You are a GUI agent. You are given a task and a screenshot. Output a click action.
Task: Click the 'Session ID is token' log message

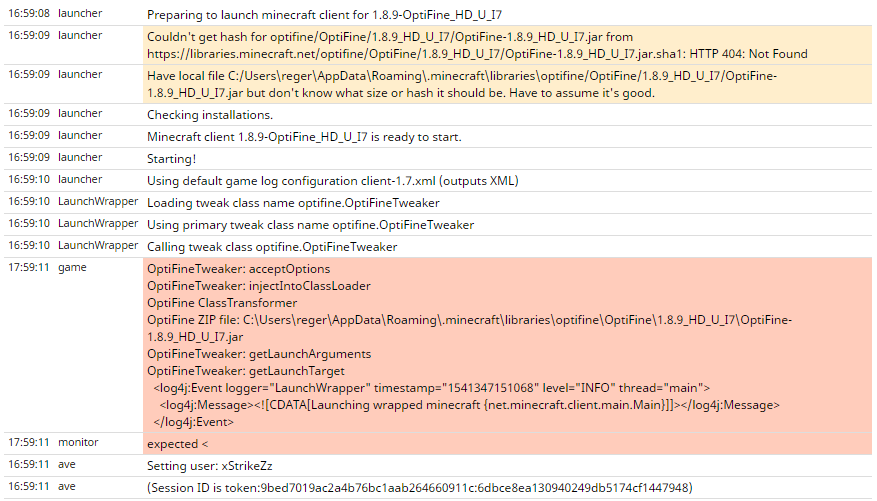click(x=419, y=488)
